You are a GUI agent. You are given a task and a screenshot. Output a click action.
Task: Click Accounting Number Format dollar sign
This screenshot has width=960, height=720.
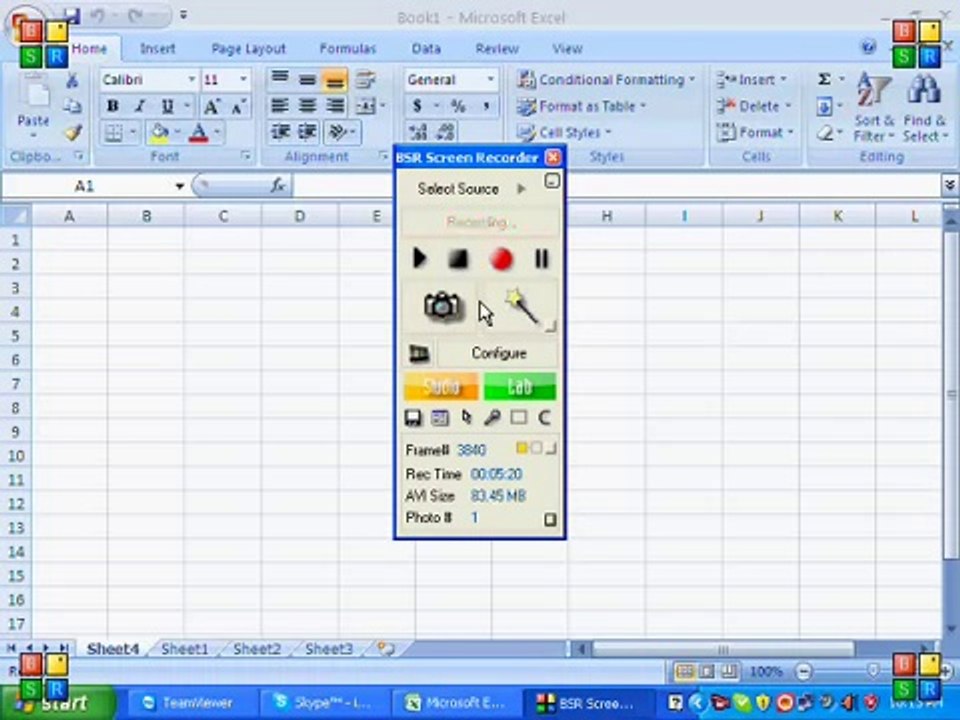tap(417, 106)
